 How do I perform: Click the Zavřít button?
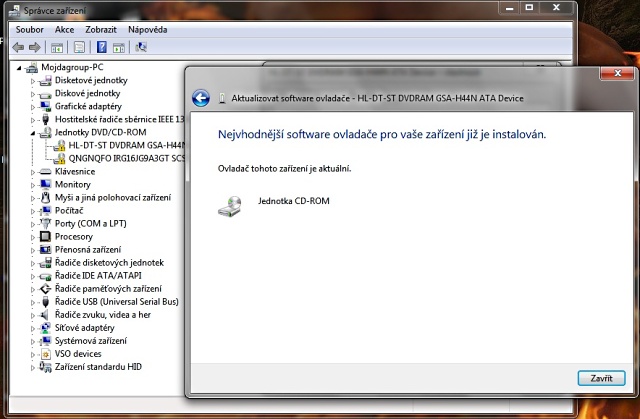(x=601, y=378)
